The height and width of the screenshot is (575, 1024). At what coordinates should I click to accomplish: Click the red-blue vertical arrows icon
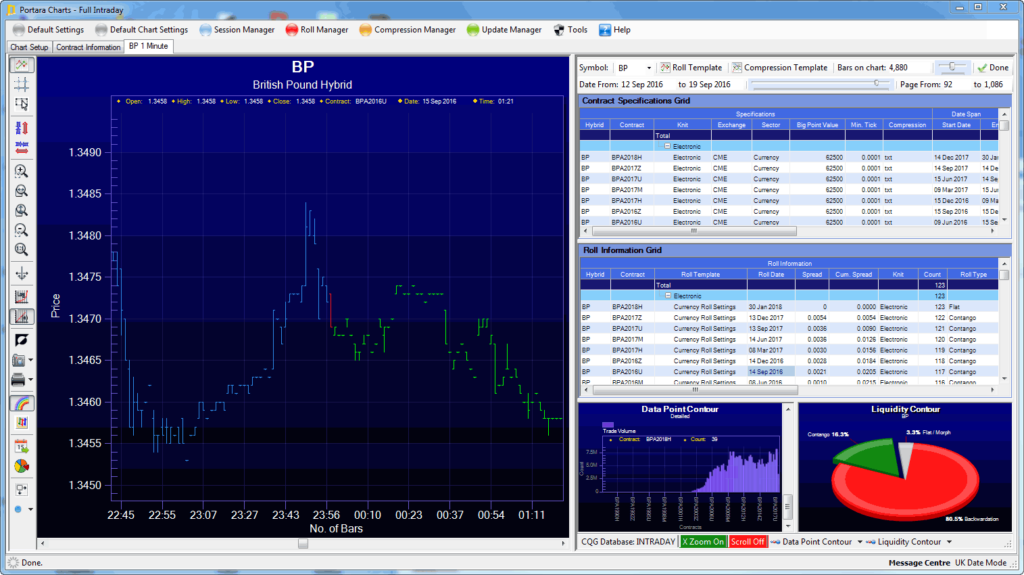click(22, 128)
